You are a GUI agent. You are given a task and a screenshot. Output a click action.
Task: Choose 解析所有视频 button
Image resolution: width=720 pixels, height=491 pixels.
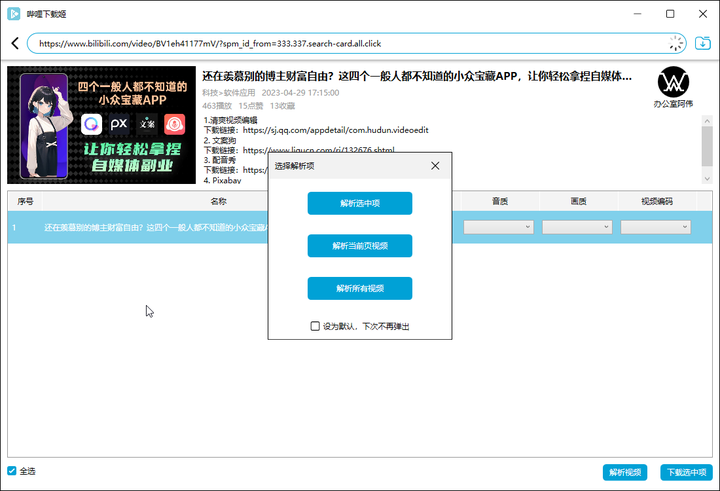click(360, 288)
